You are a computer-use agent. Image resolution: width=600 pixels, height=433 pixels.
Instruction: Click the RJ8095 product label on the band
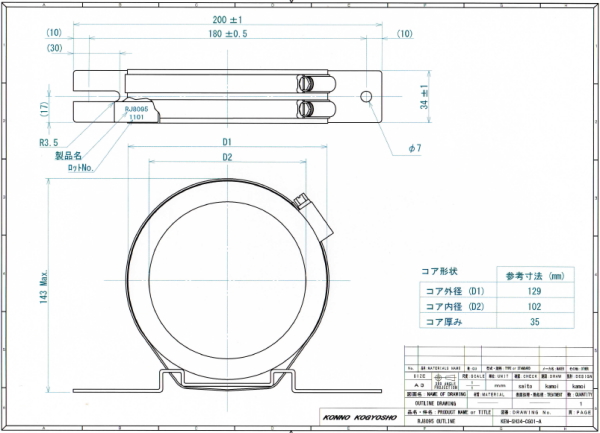tap(136, 108)
